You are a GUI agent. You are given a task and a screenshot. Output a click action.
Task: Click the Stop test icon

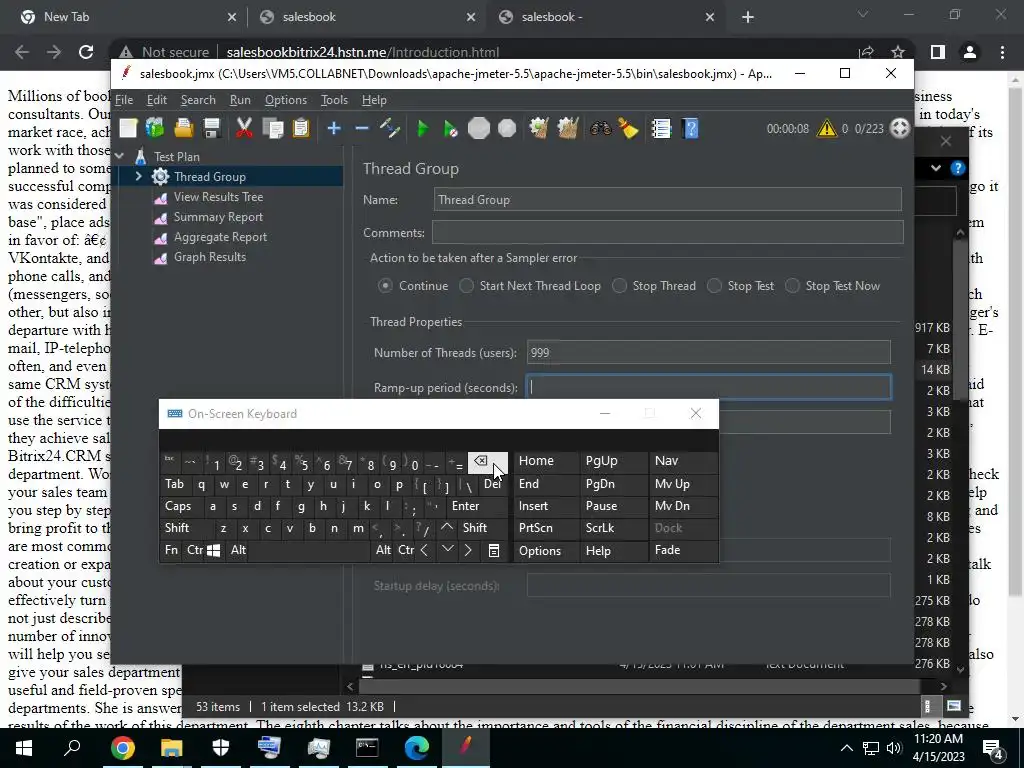coord(479,129)
